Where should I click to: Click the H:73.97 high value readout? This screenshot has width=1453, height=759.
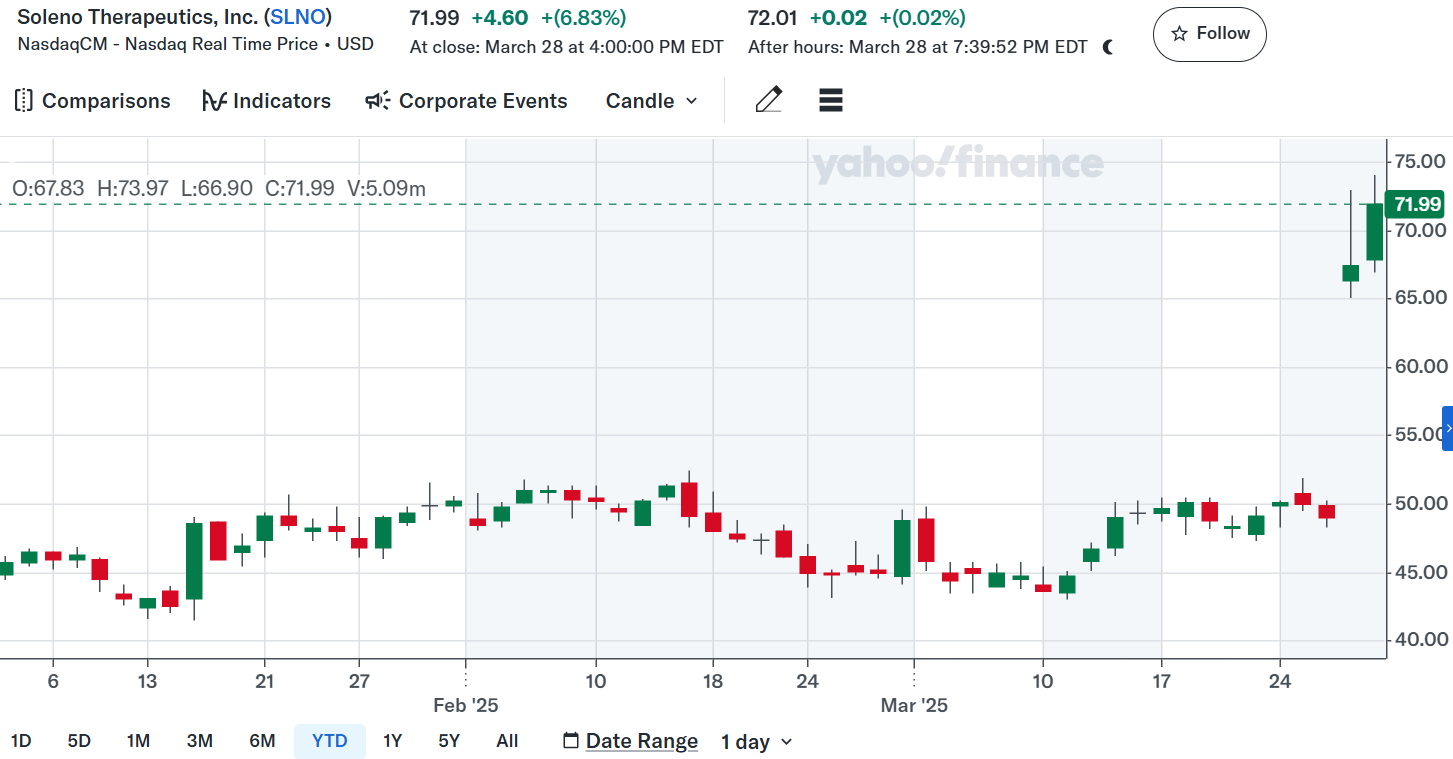(132, 188)
